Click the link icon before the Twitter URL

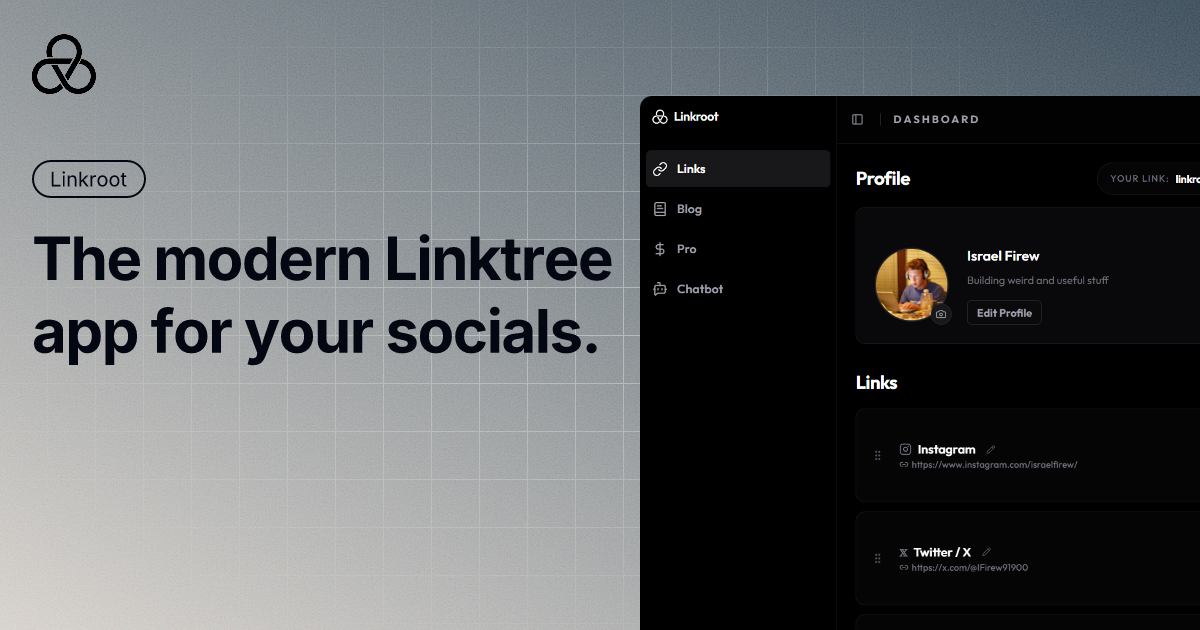(x=903, y=567)
